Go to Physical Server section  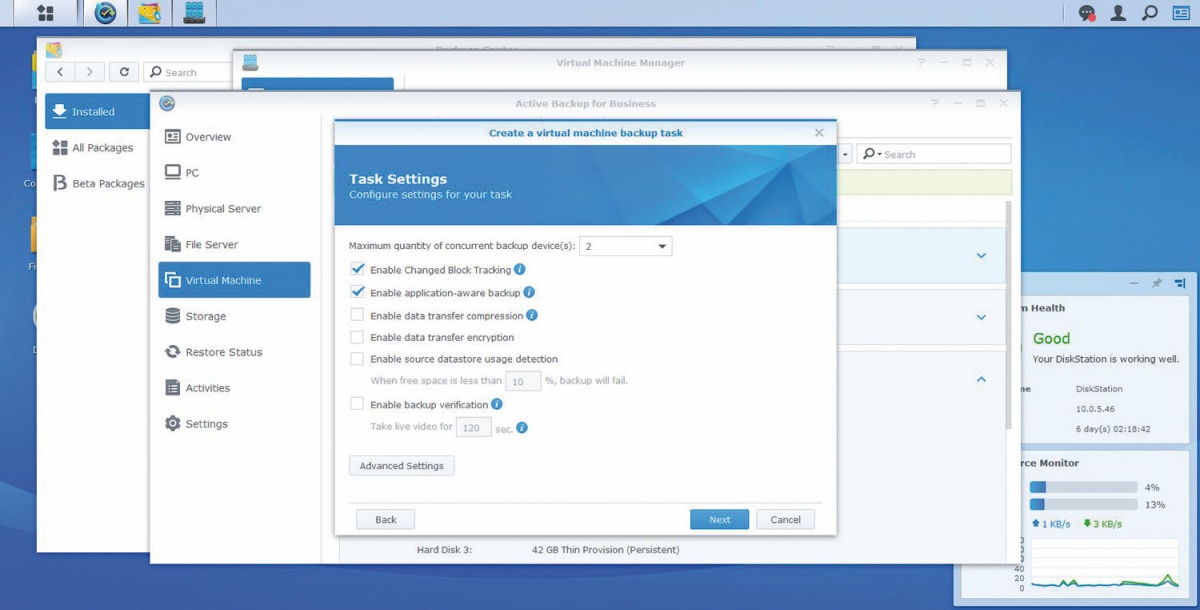pos(234,209)
